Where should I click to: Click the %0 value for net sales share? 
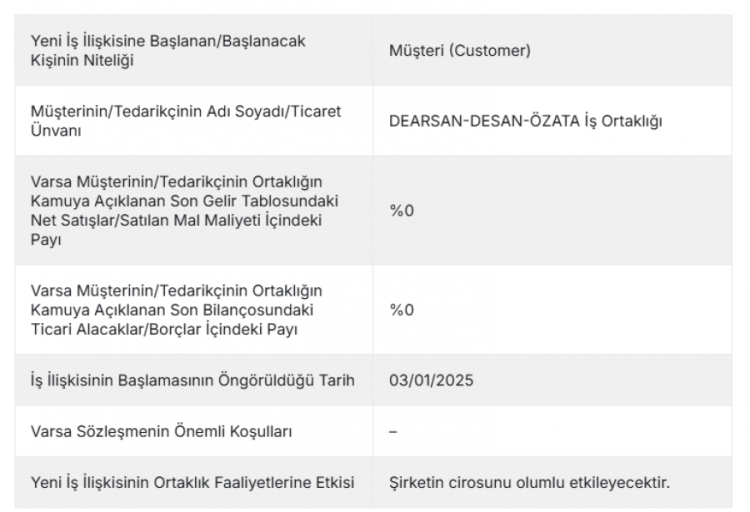pyautogui.click(x=401, y=212)
